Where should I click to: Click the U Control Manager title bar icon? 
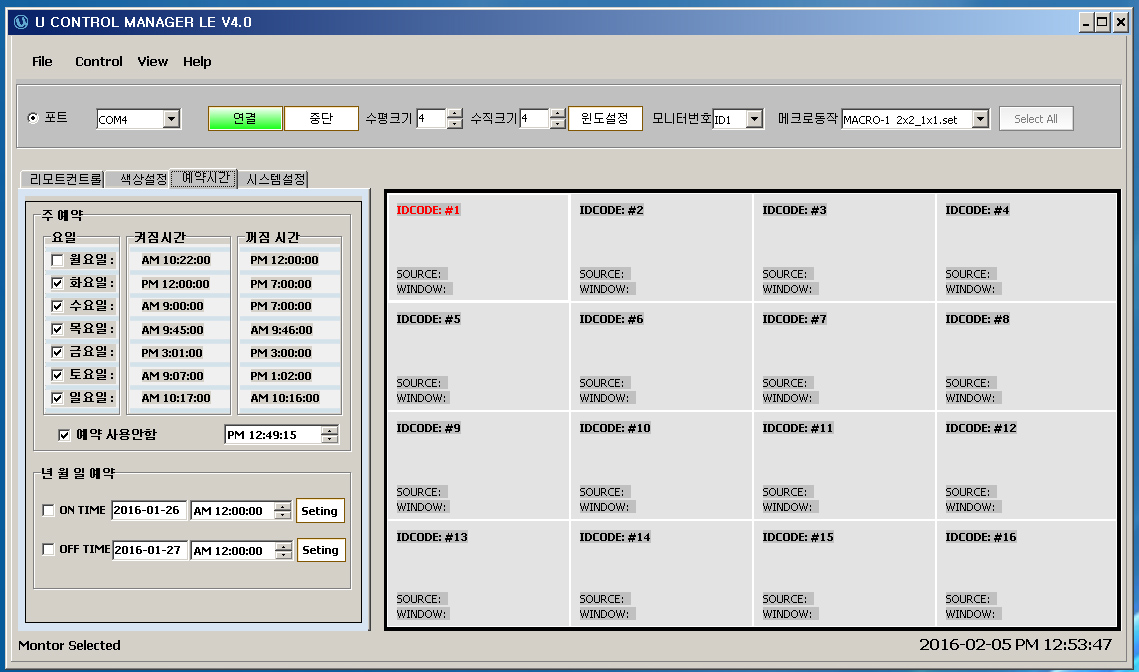21,22
